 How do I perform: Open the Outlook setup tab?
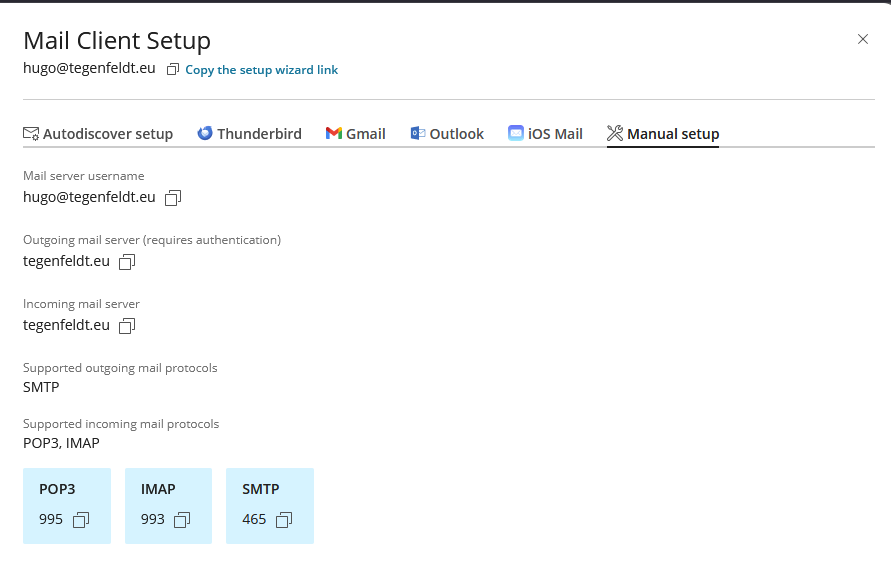(456, 134)
